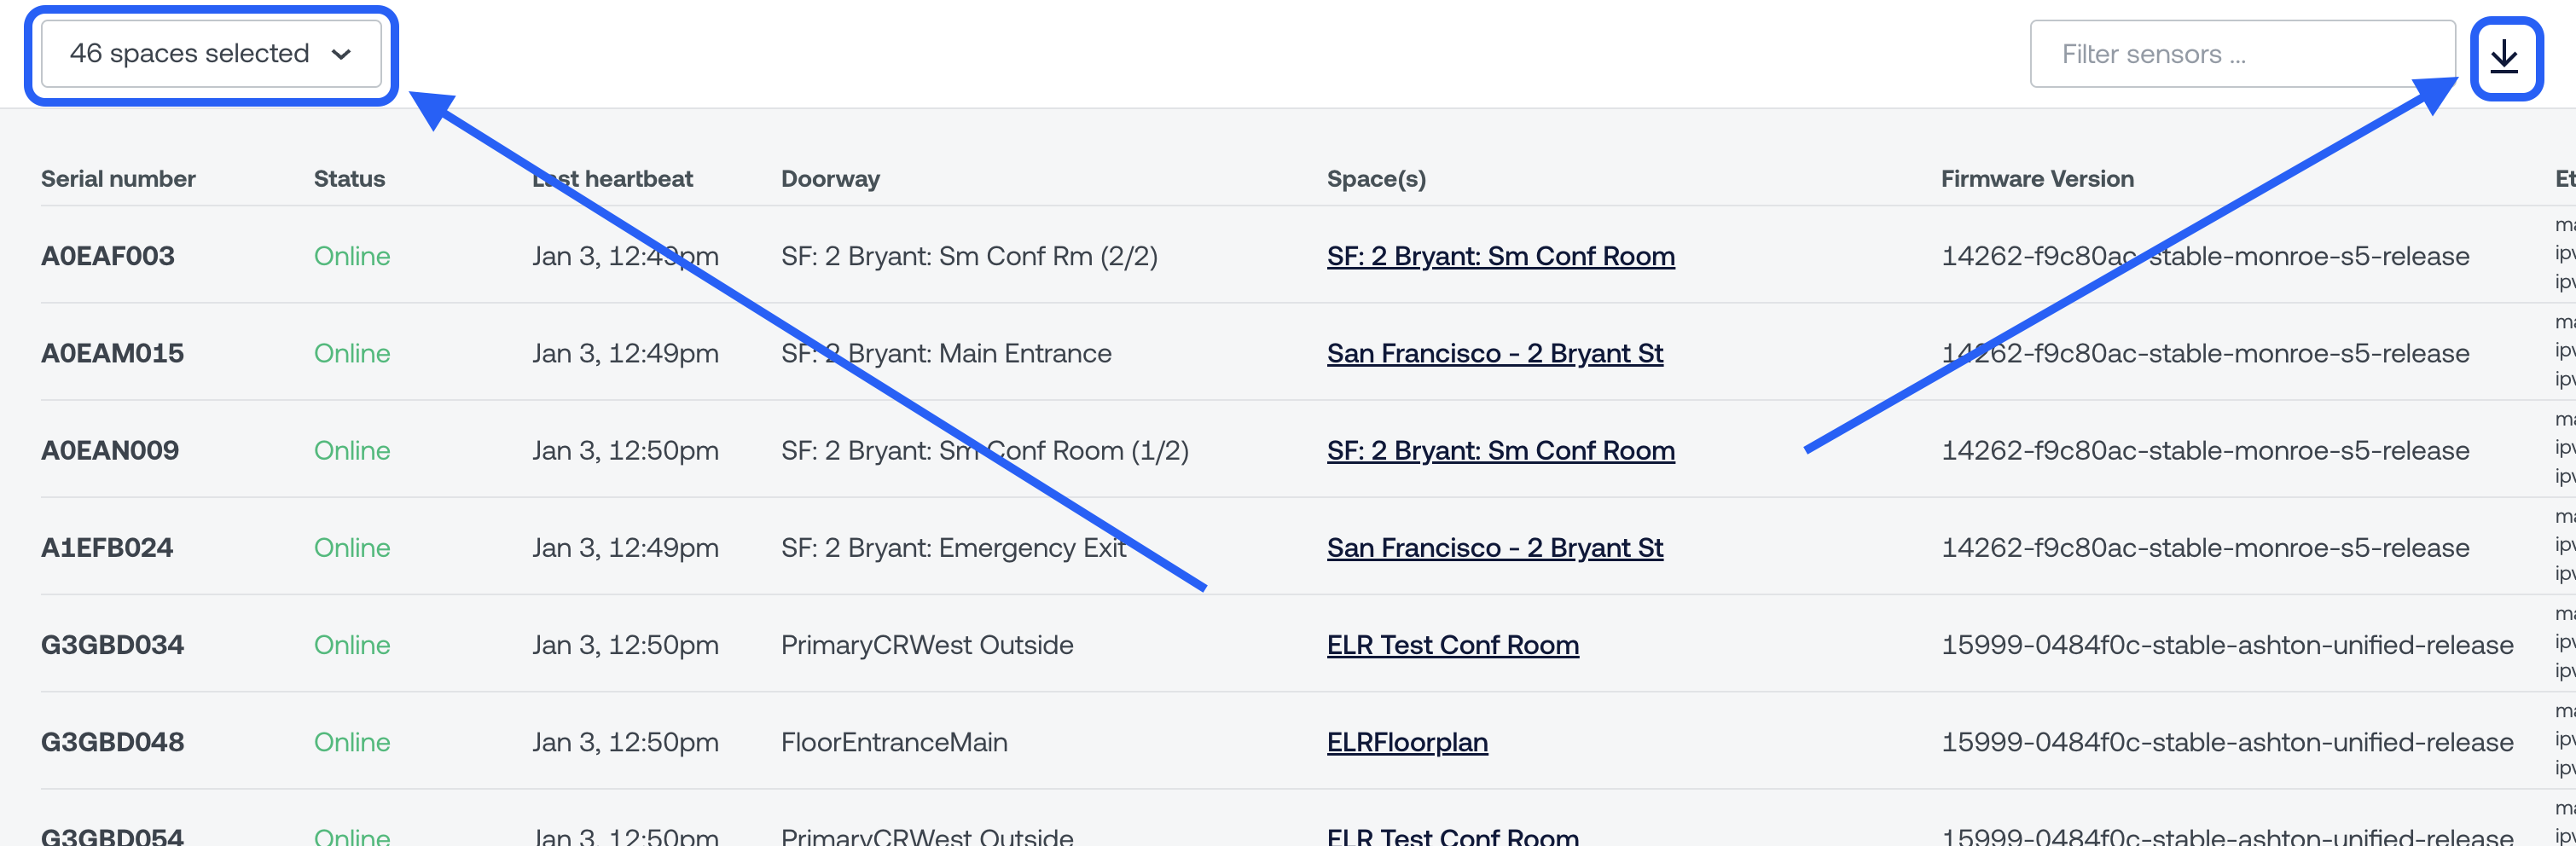Open San Francisco - 2 Bryant St link for A1EFB024
This screenshot has height=846, width=2576.
[x=1494, y=547]
